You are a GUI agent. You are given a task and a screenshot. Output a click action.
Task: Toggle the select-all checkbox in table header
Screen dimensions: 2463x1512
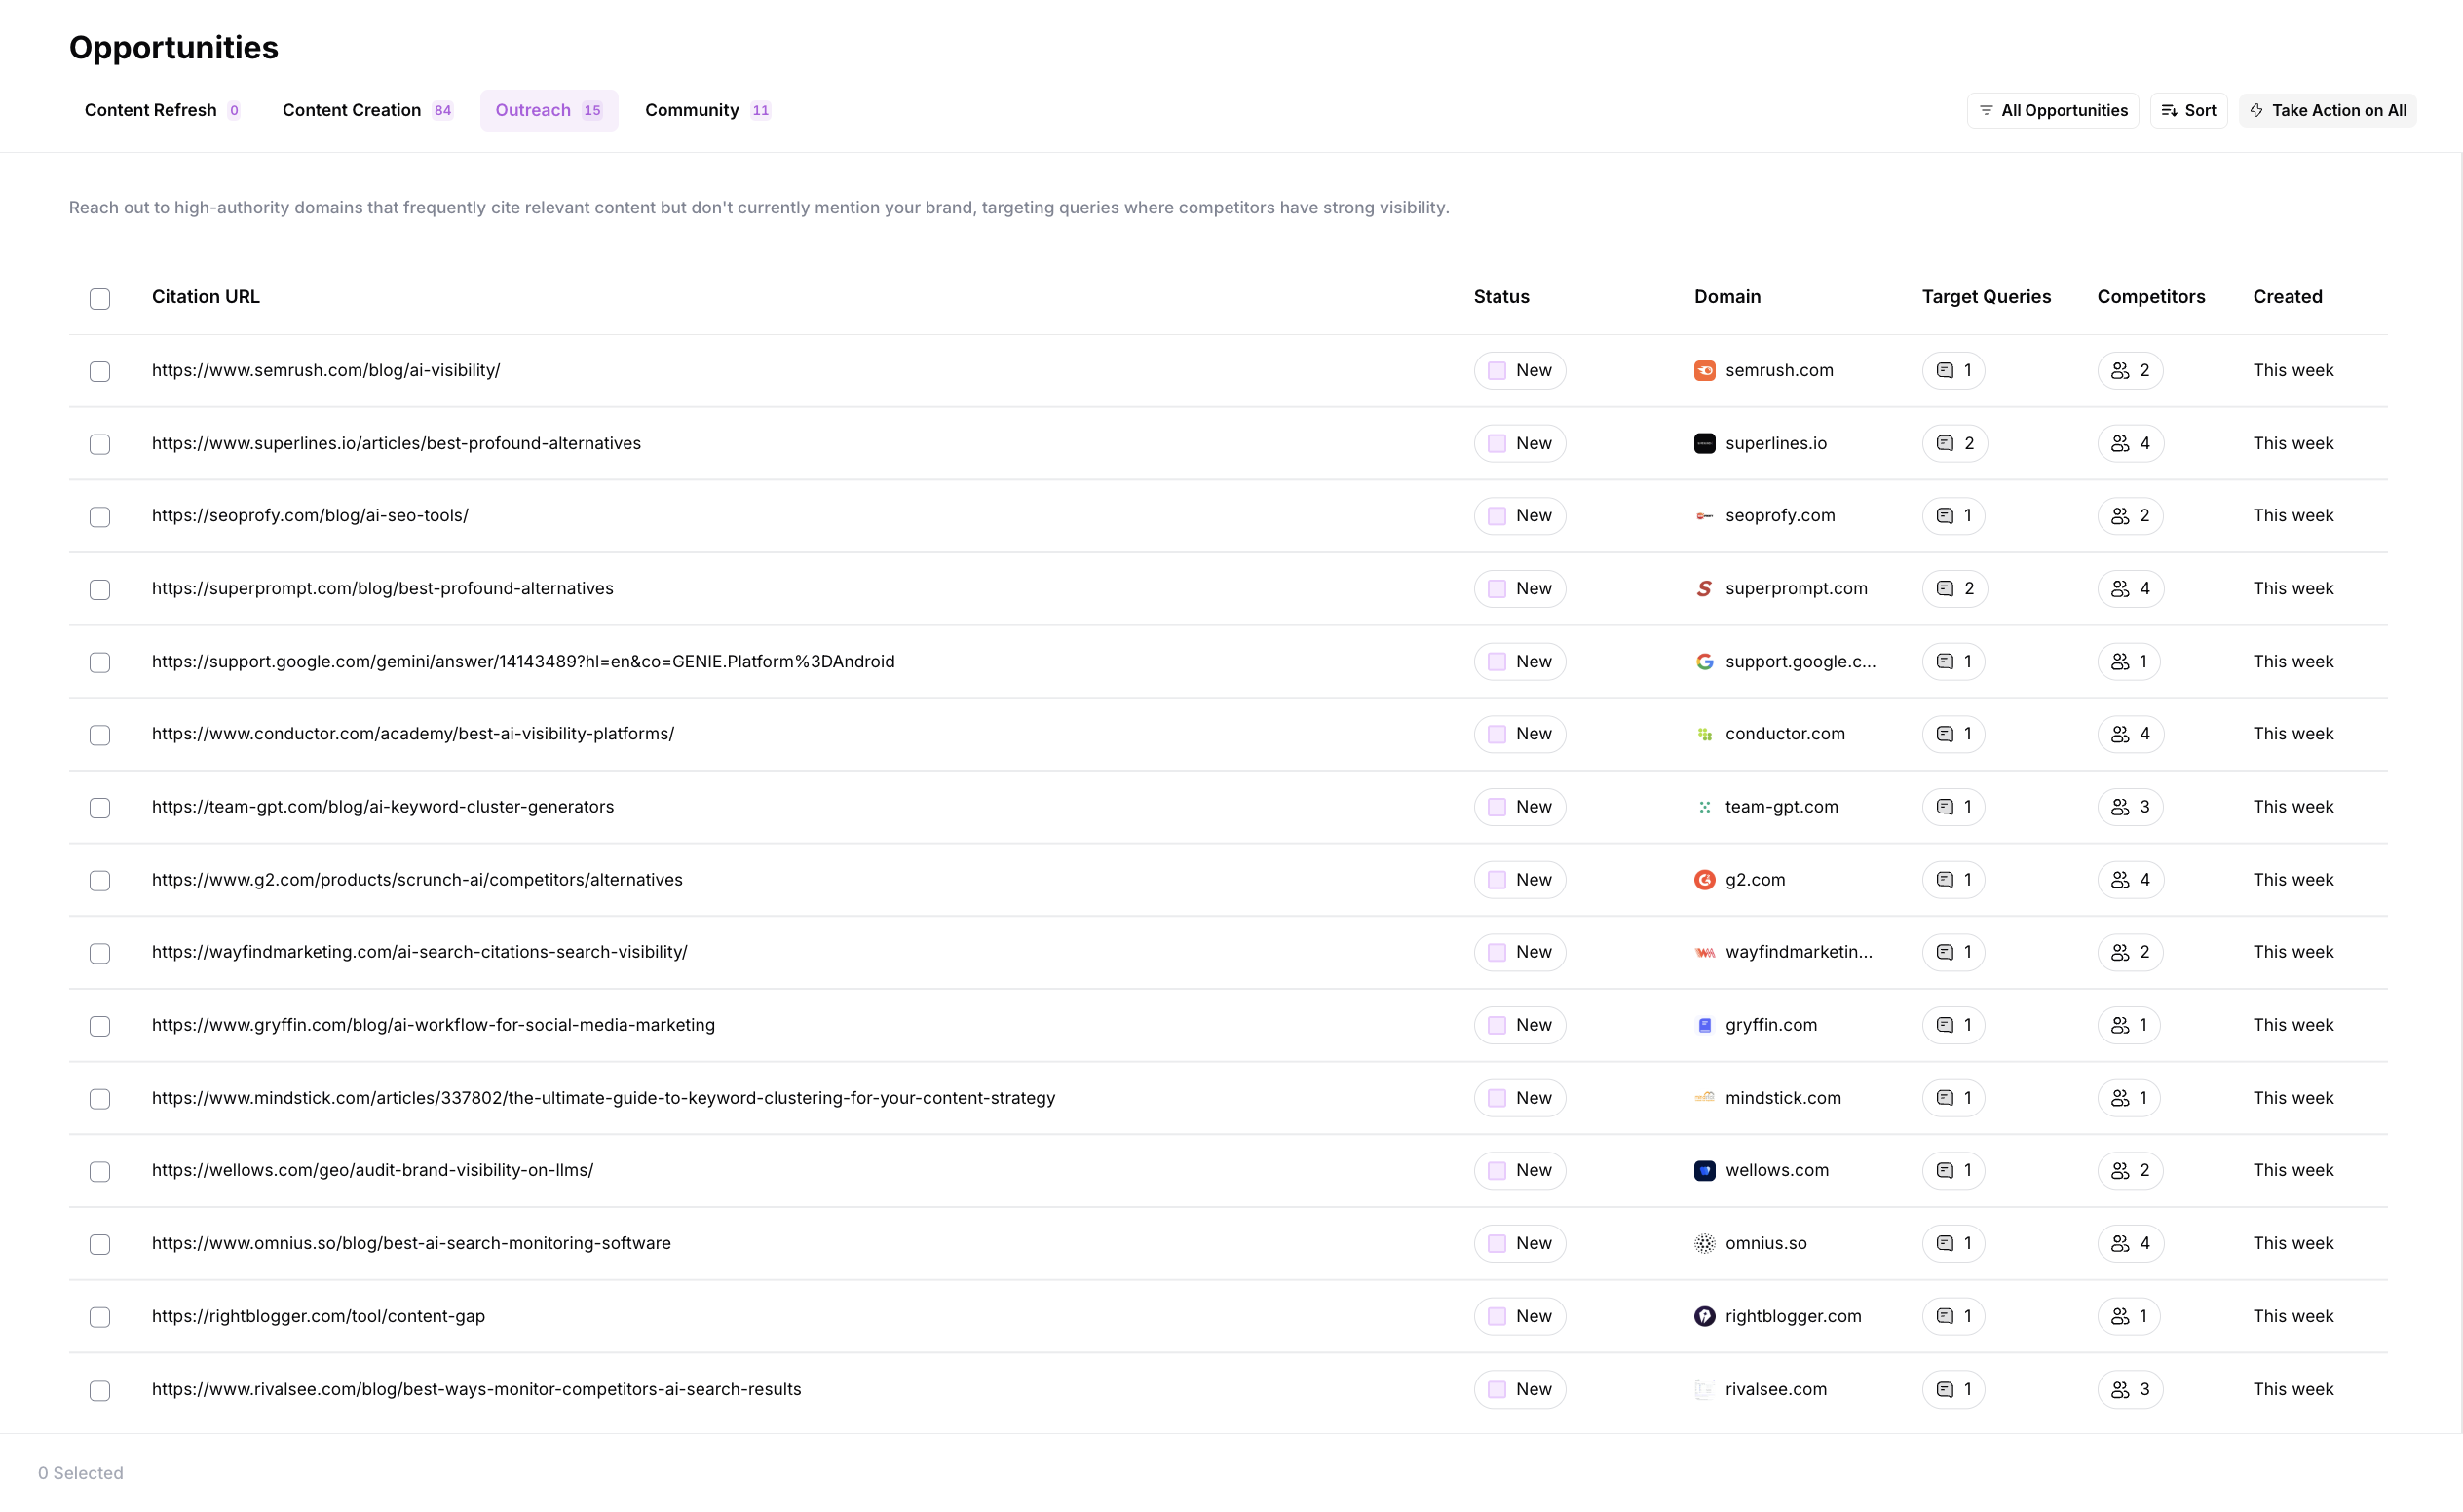(x=100, y=298)
